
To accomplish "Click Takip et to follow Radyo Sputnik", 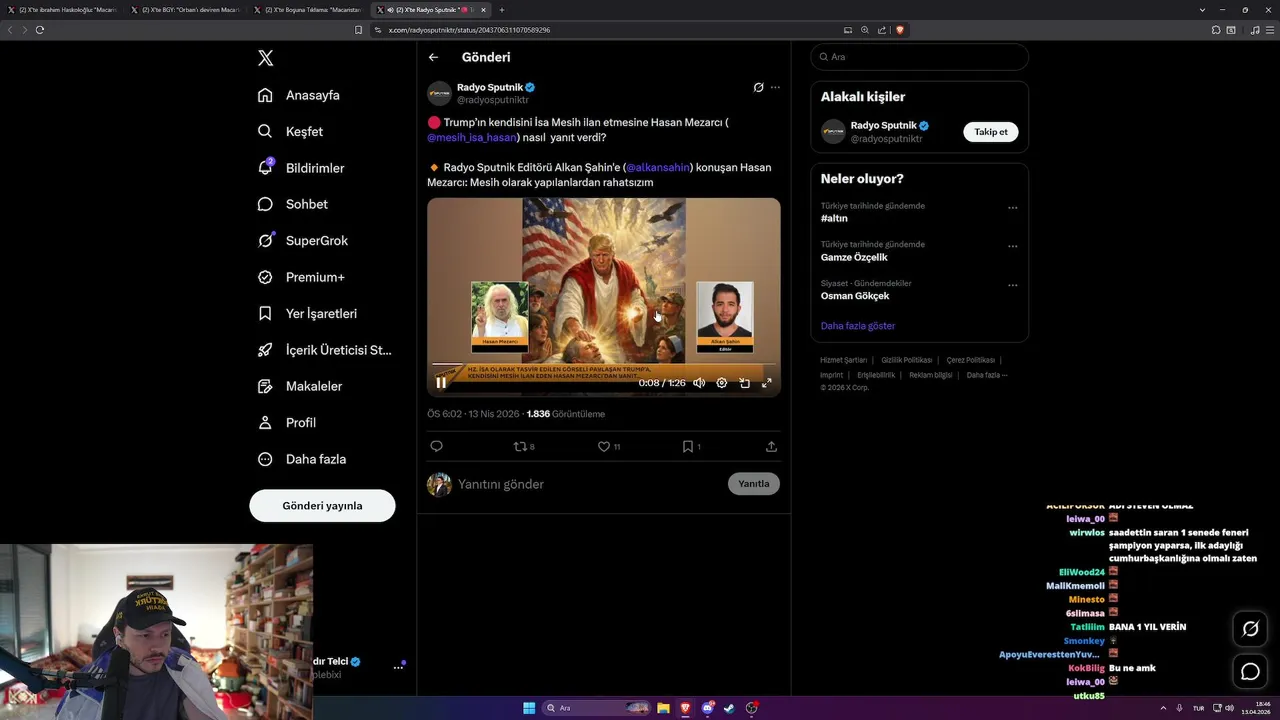I will coord(991,132).
